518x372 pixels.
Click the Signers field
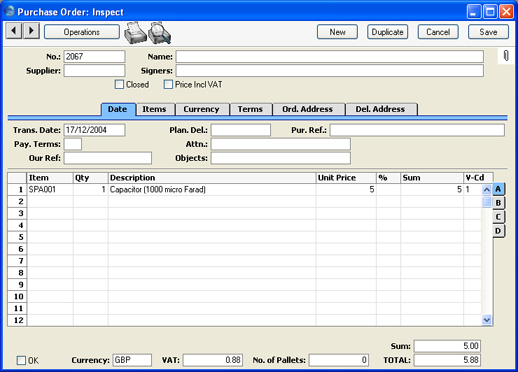(x=330, y=71)
